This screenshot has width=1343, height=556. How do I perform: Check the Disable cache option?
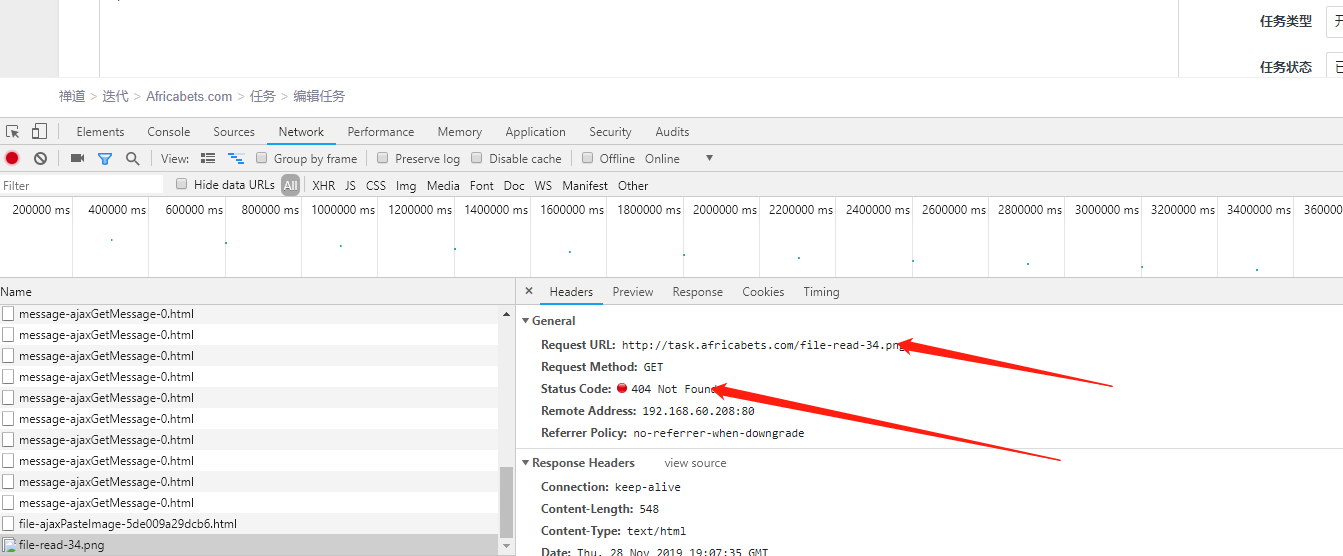(477, 158)
